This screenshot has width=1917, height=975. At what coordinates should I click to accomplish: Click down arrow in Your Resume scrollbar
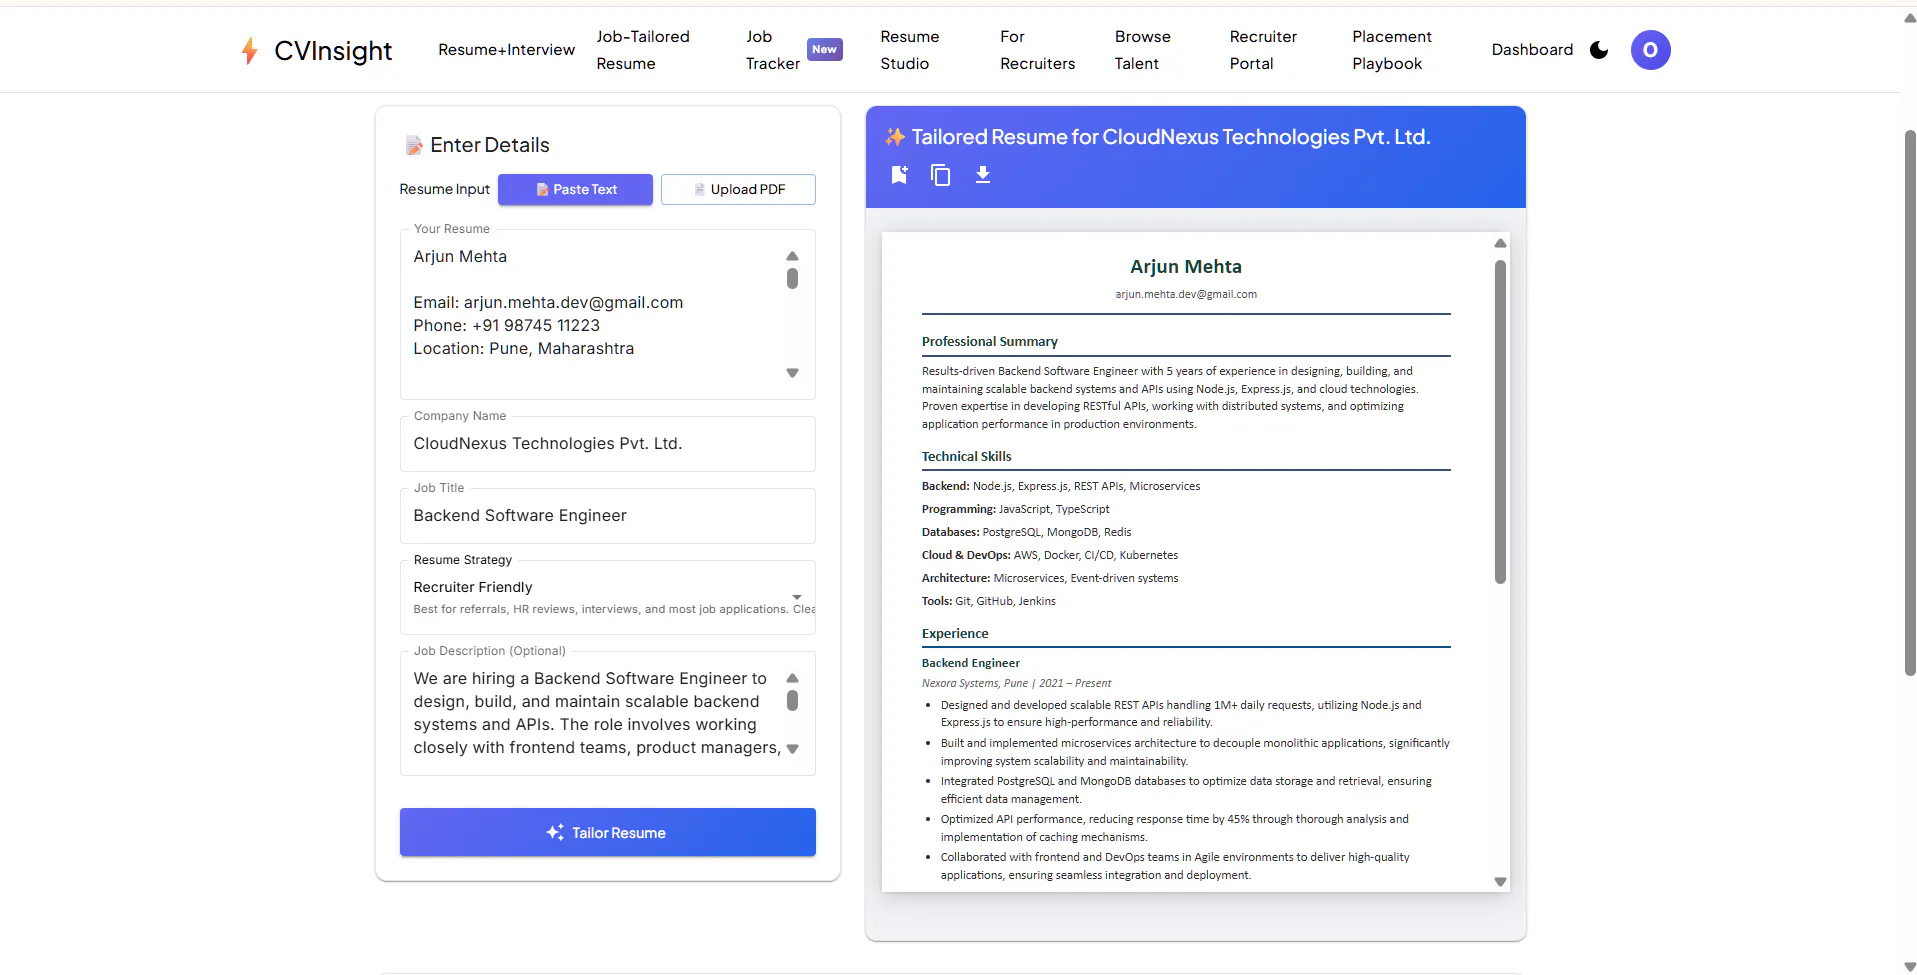click(x=792, y=373)
